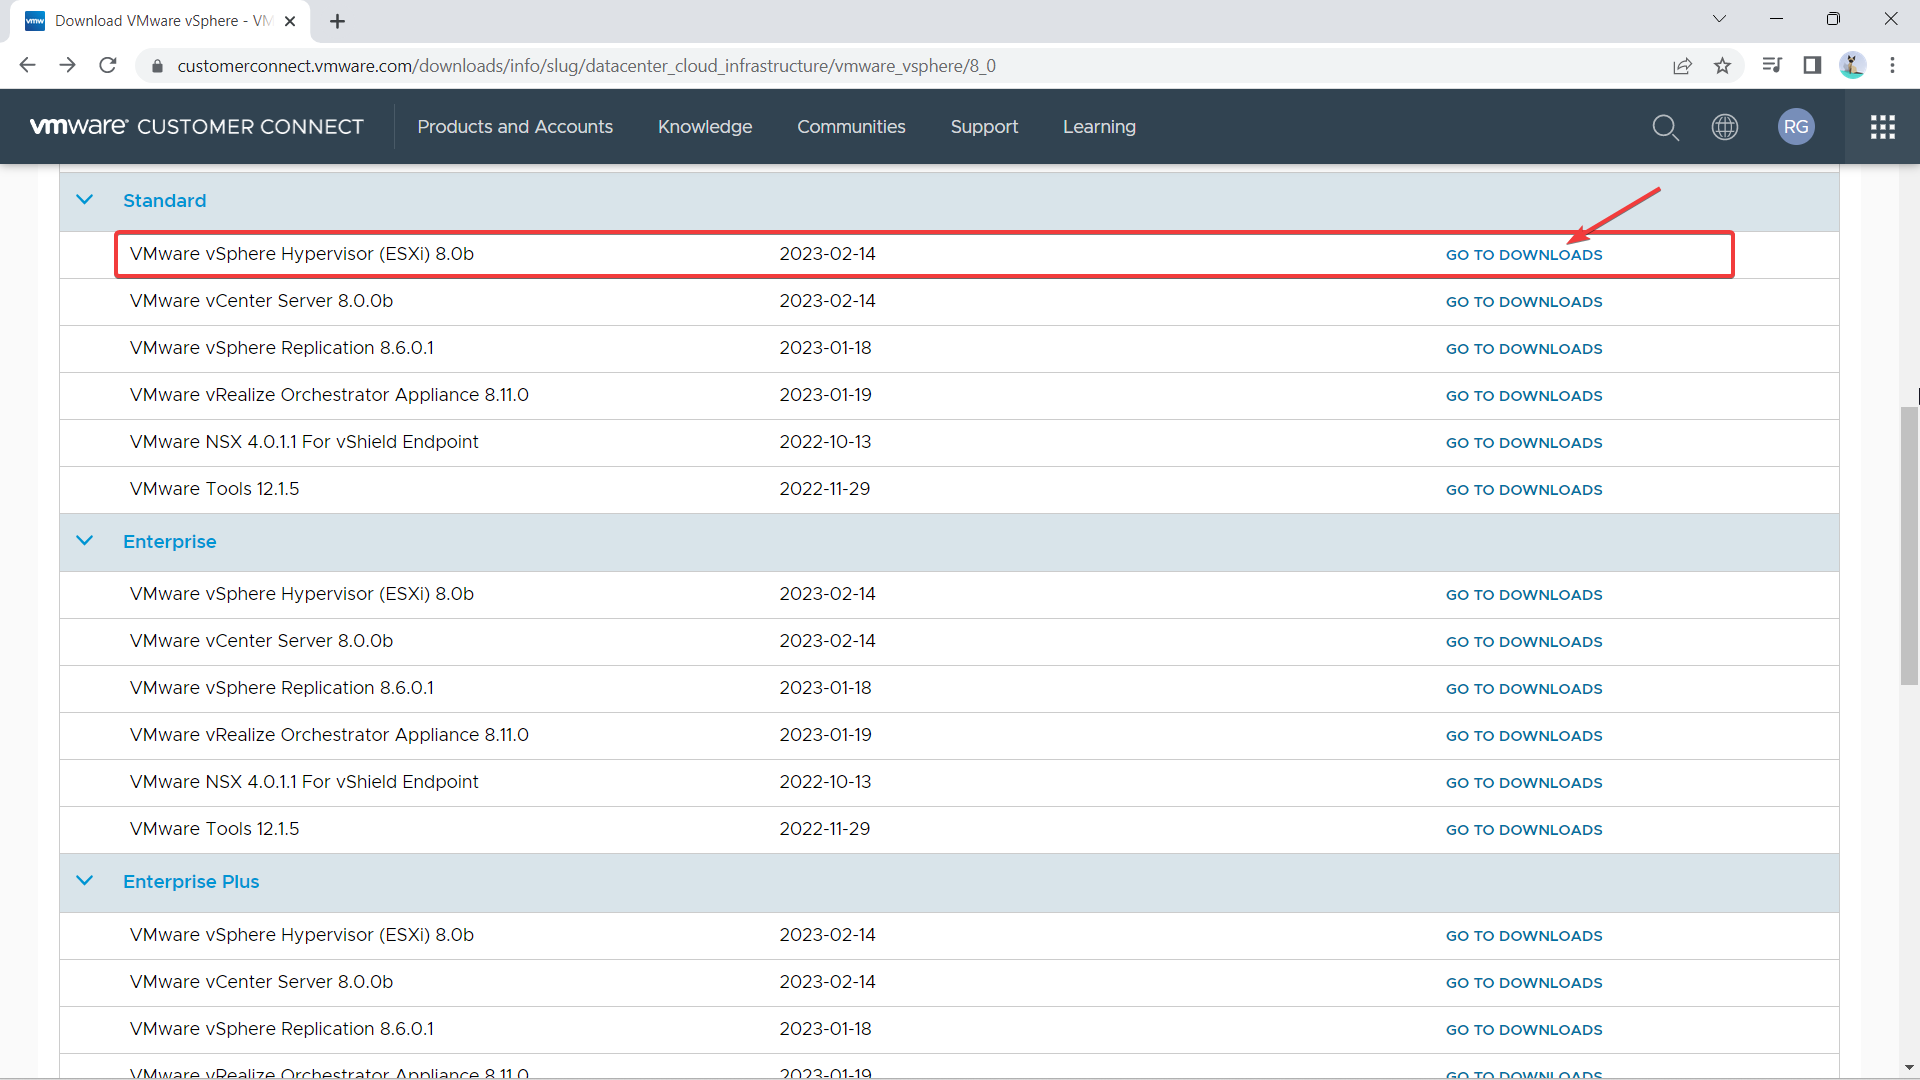Go to downloads for Enterprise Plus ESXi 8.0b
The width and height of the screenshot is (1920, 1080).
tap(1523, 936)
